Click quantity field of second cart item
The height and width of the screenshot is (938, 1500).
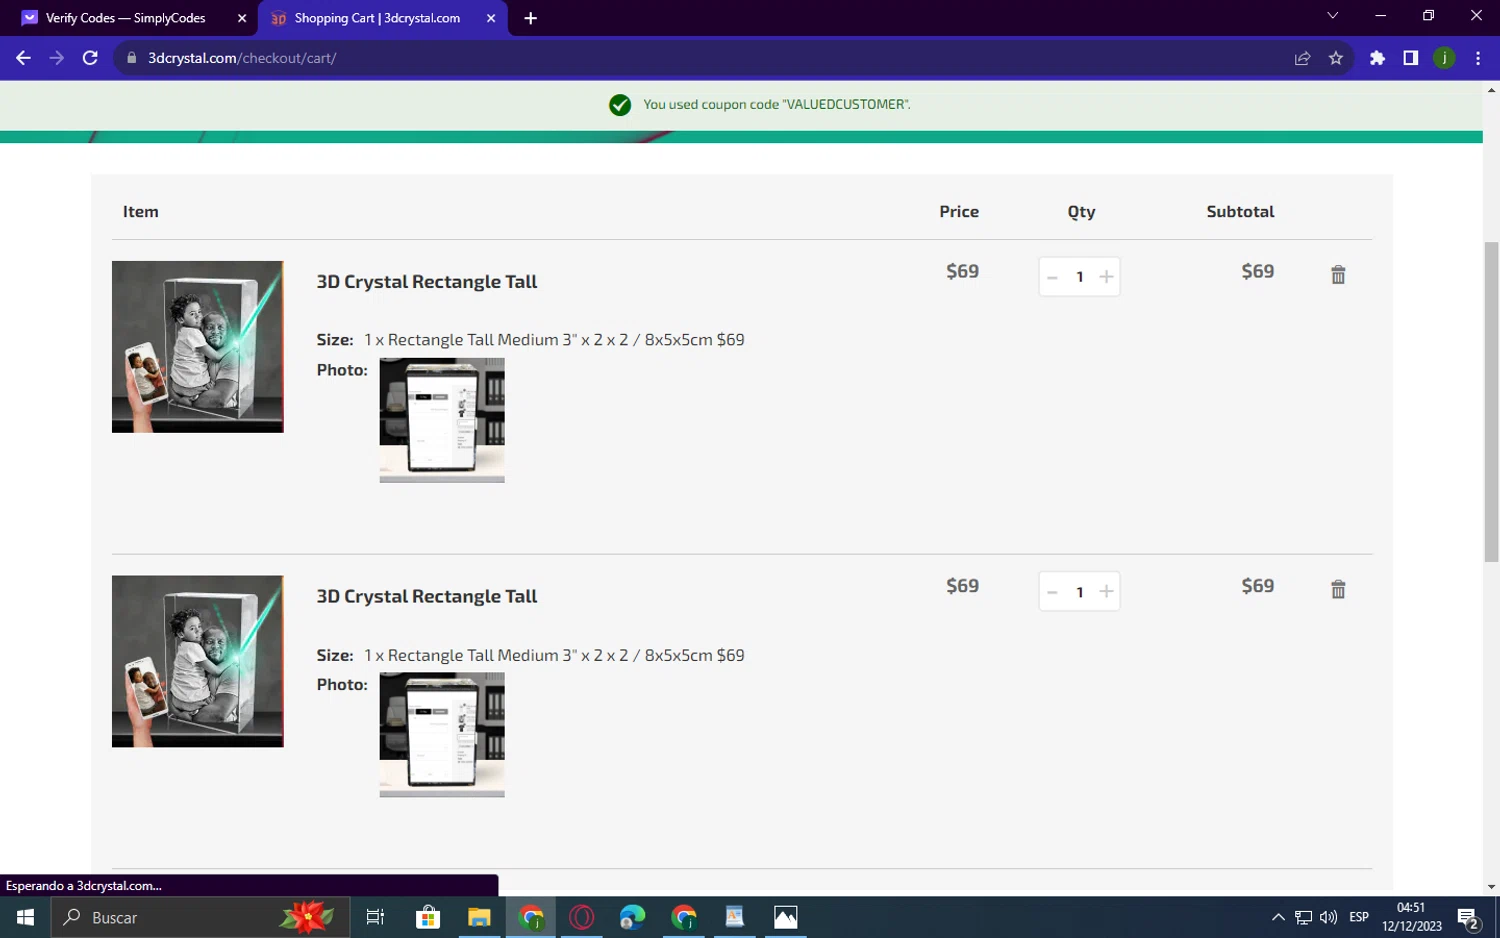coord(1079,592)
